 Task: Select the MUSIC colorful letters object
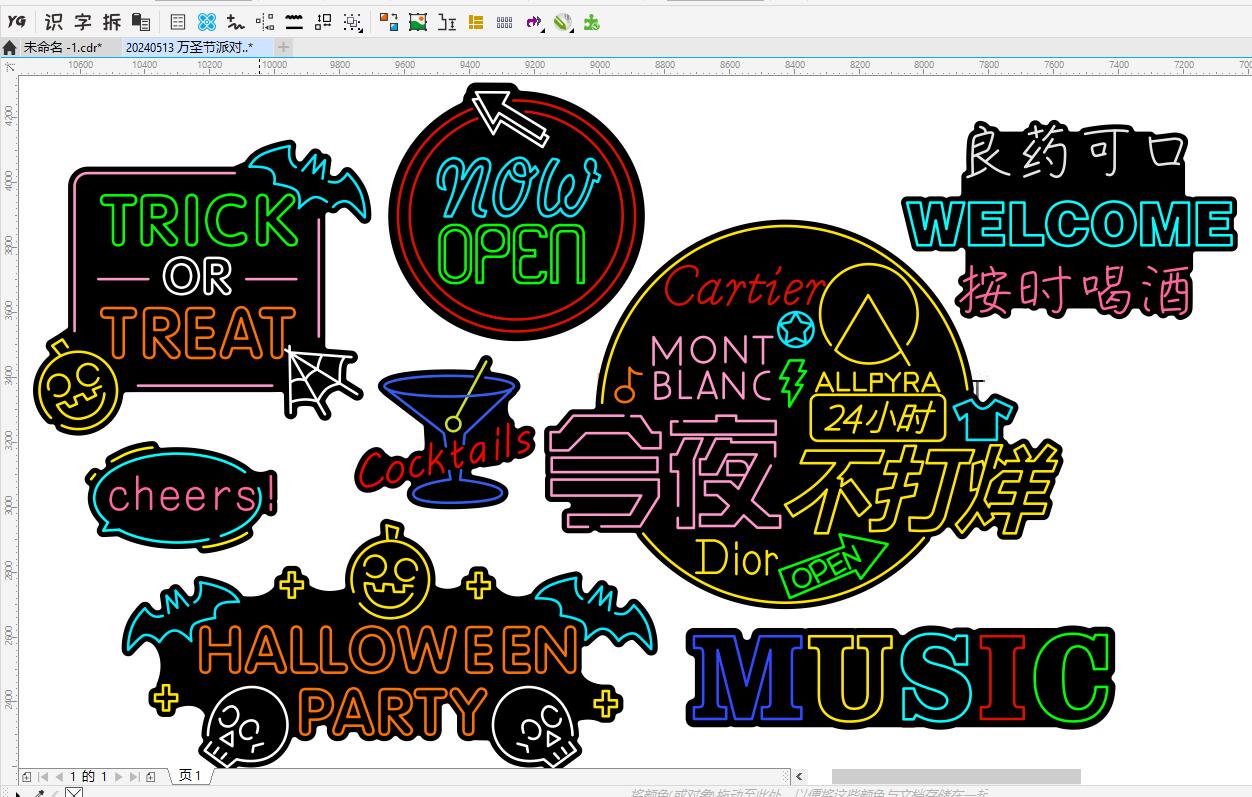tap(901, 677)
